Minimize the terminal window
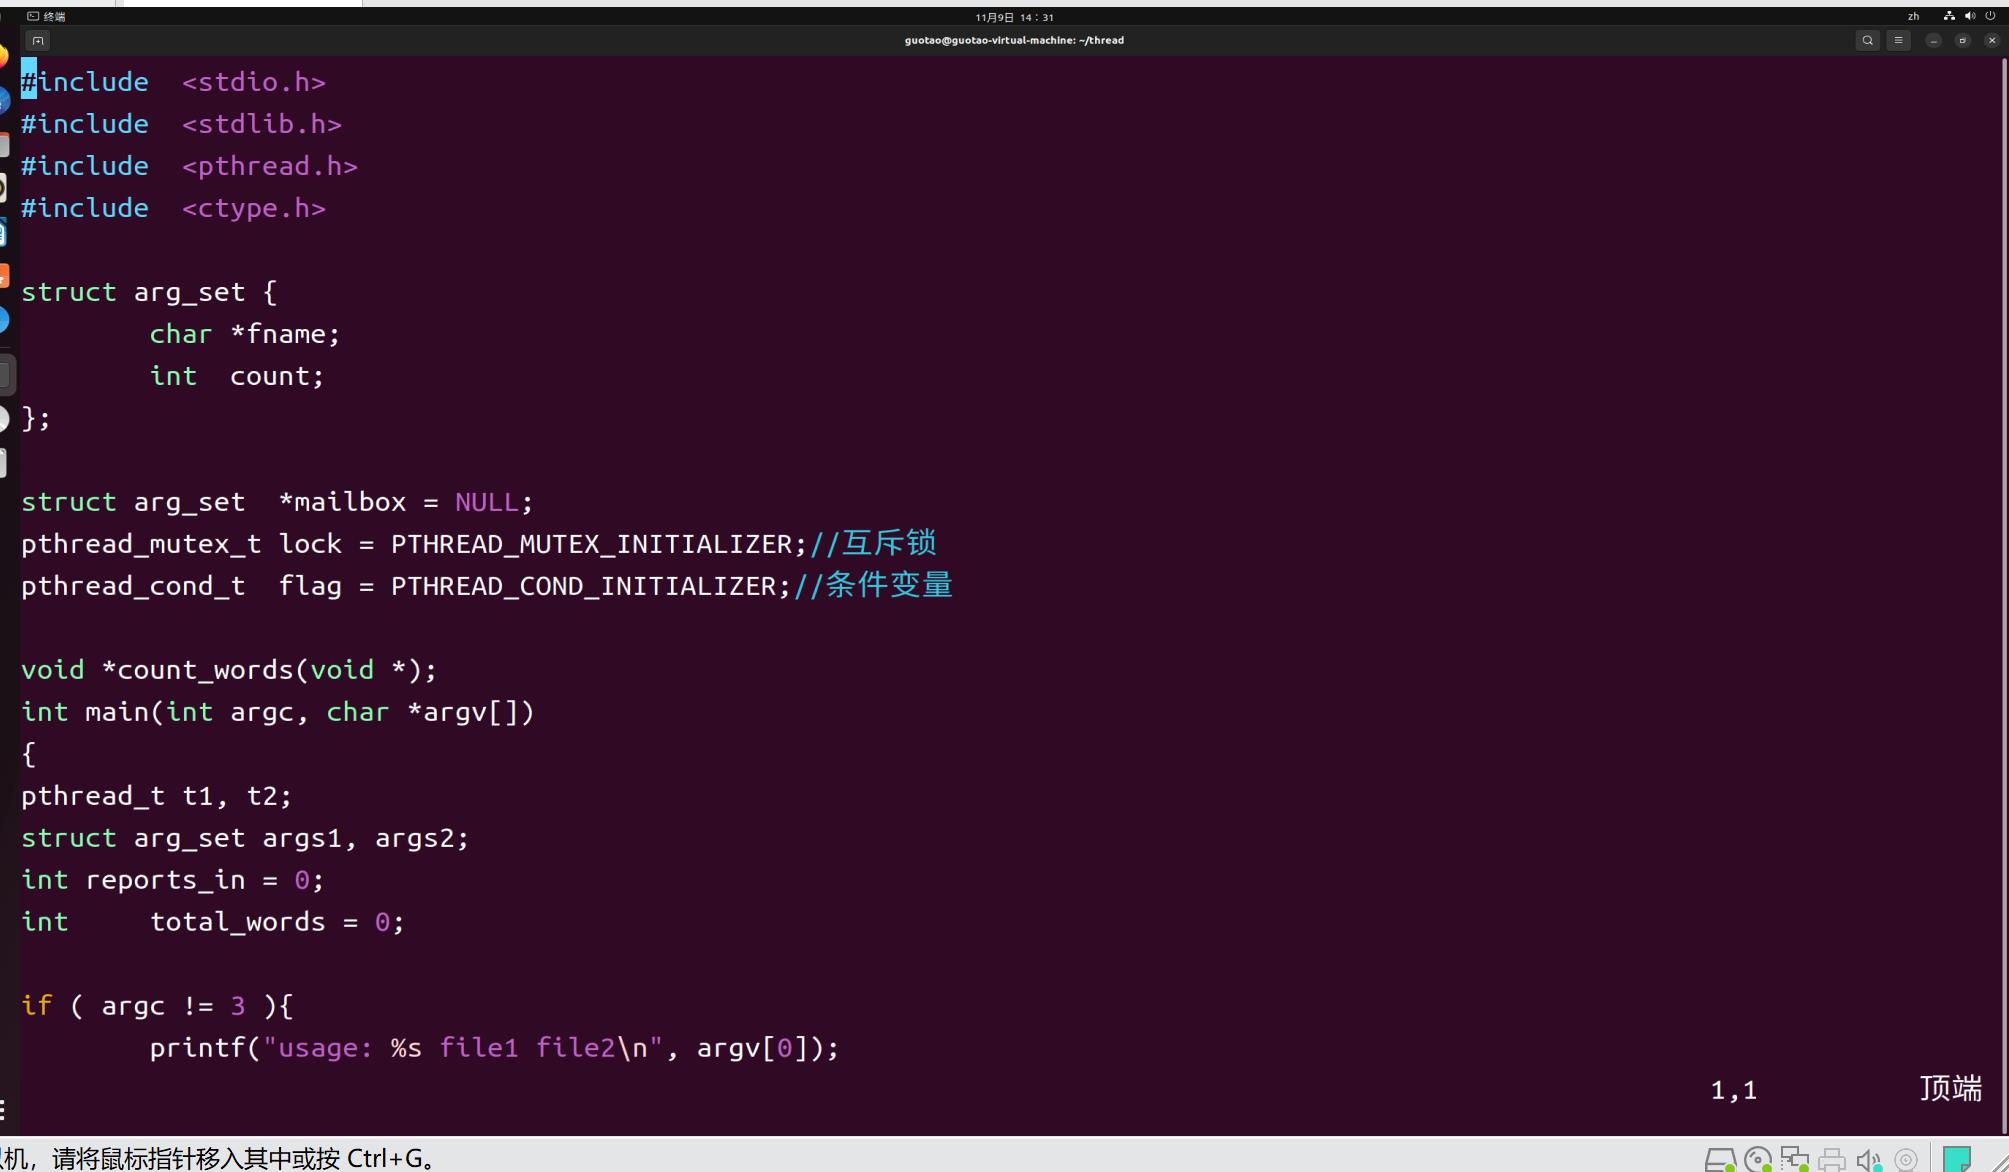The image size is (2009, 1172). [x=1934, y=41]
